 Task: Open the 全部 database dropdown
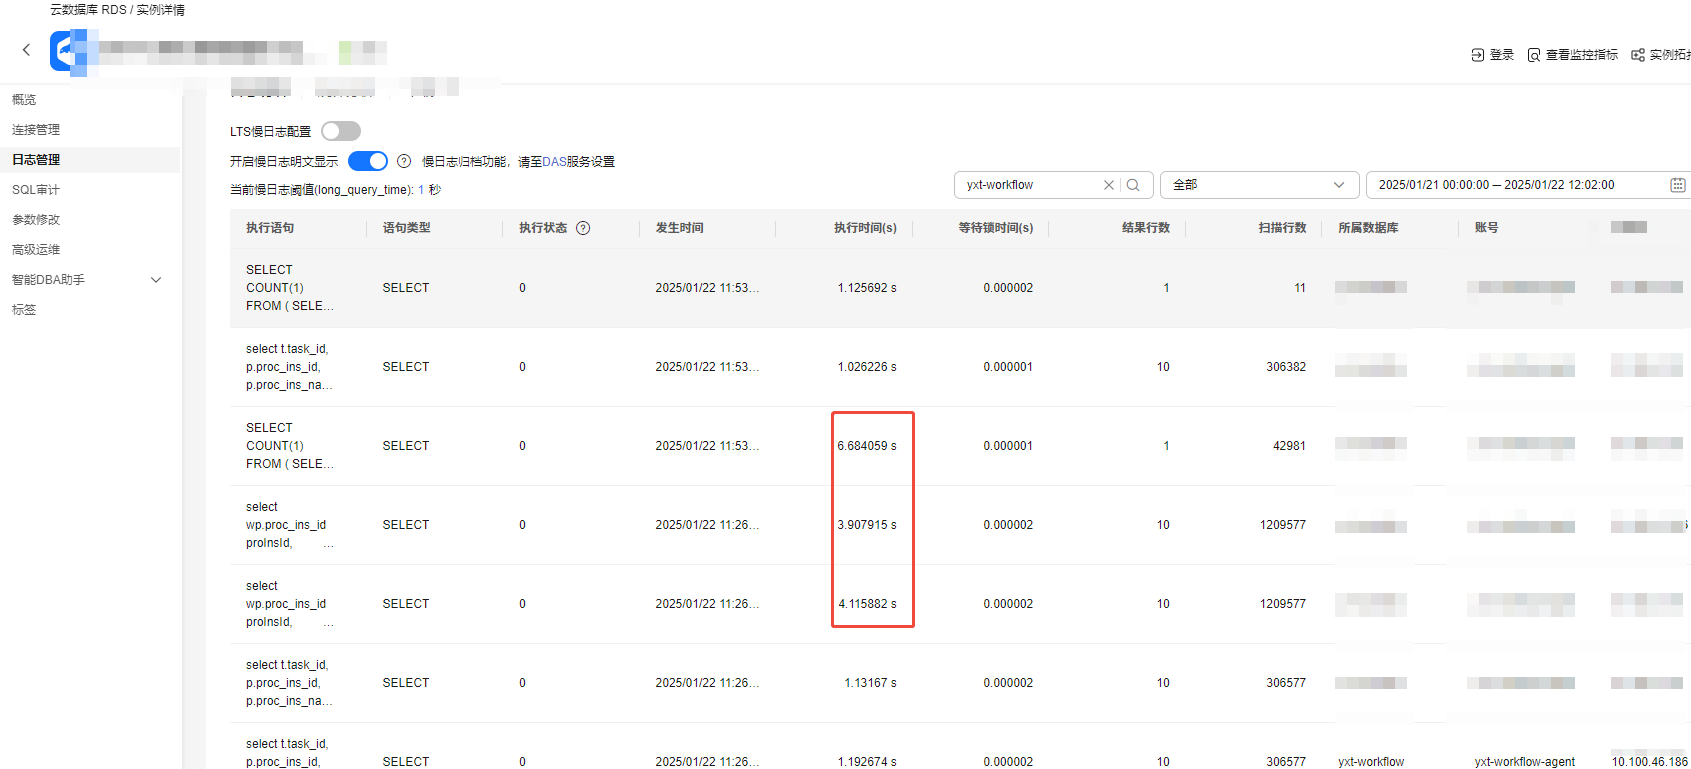pyautogui.click(x=1259, y=185)
